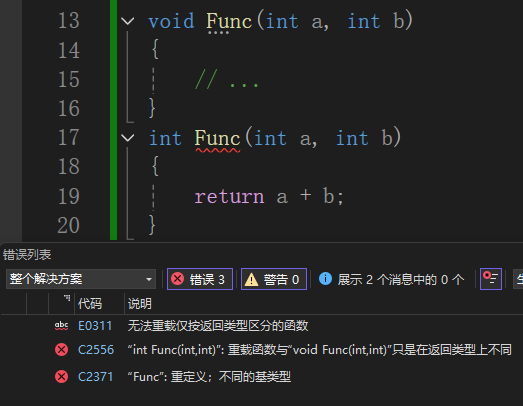Open the E0311 error code link

(x=95, y=326)
